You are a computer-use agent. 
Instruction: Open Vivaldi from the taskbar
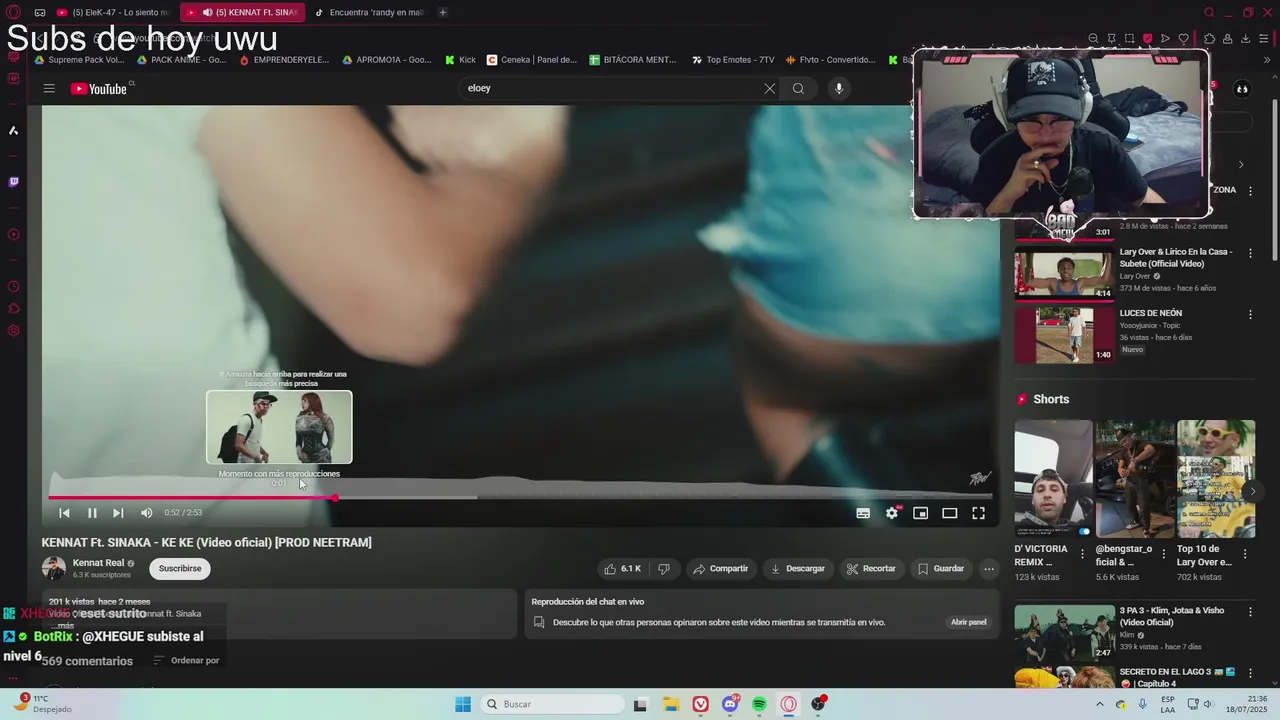tap(701, 704)
